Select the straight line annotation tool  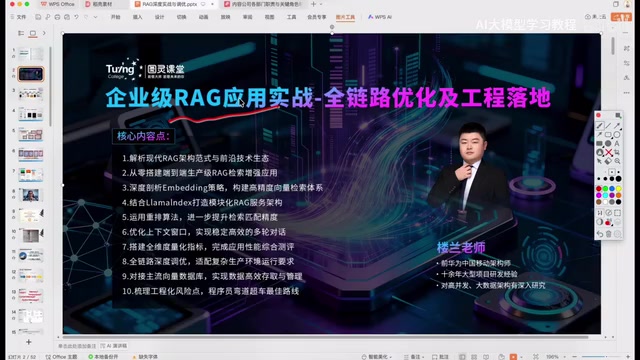click(x=609, y=126)
